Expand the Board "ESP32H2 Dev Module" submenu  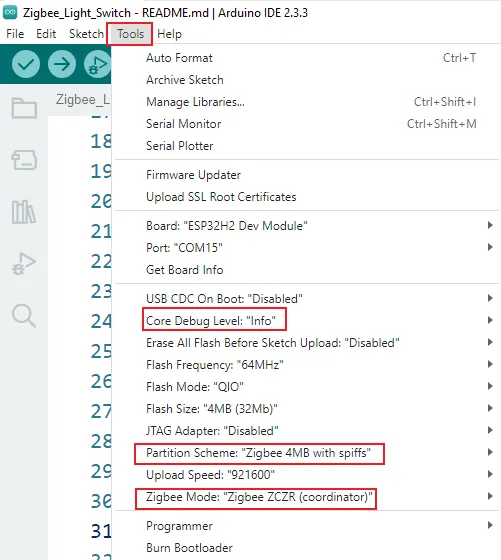pos(306,226)
